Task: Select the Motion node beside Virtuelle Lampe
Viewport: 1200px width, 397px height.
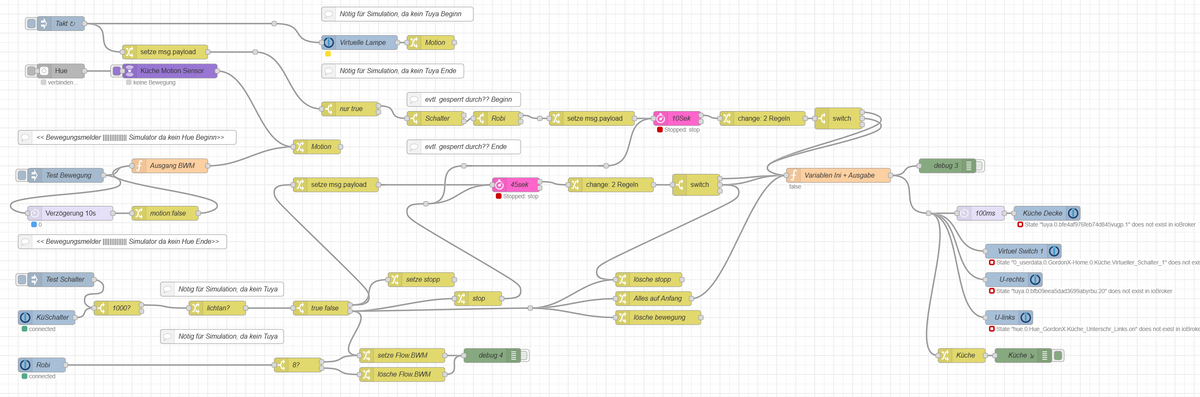Action: [429, 43]
